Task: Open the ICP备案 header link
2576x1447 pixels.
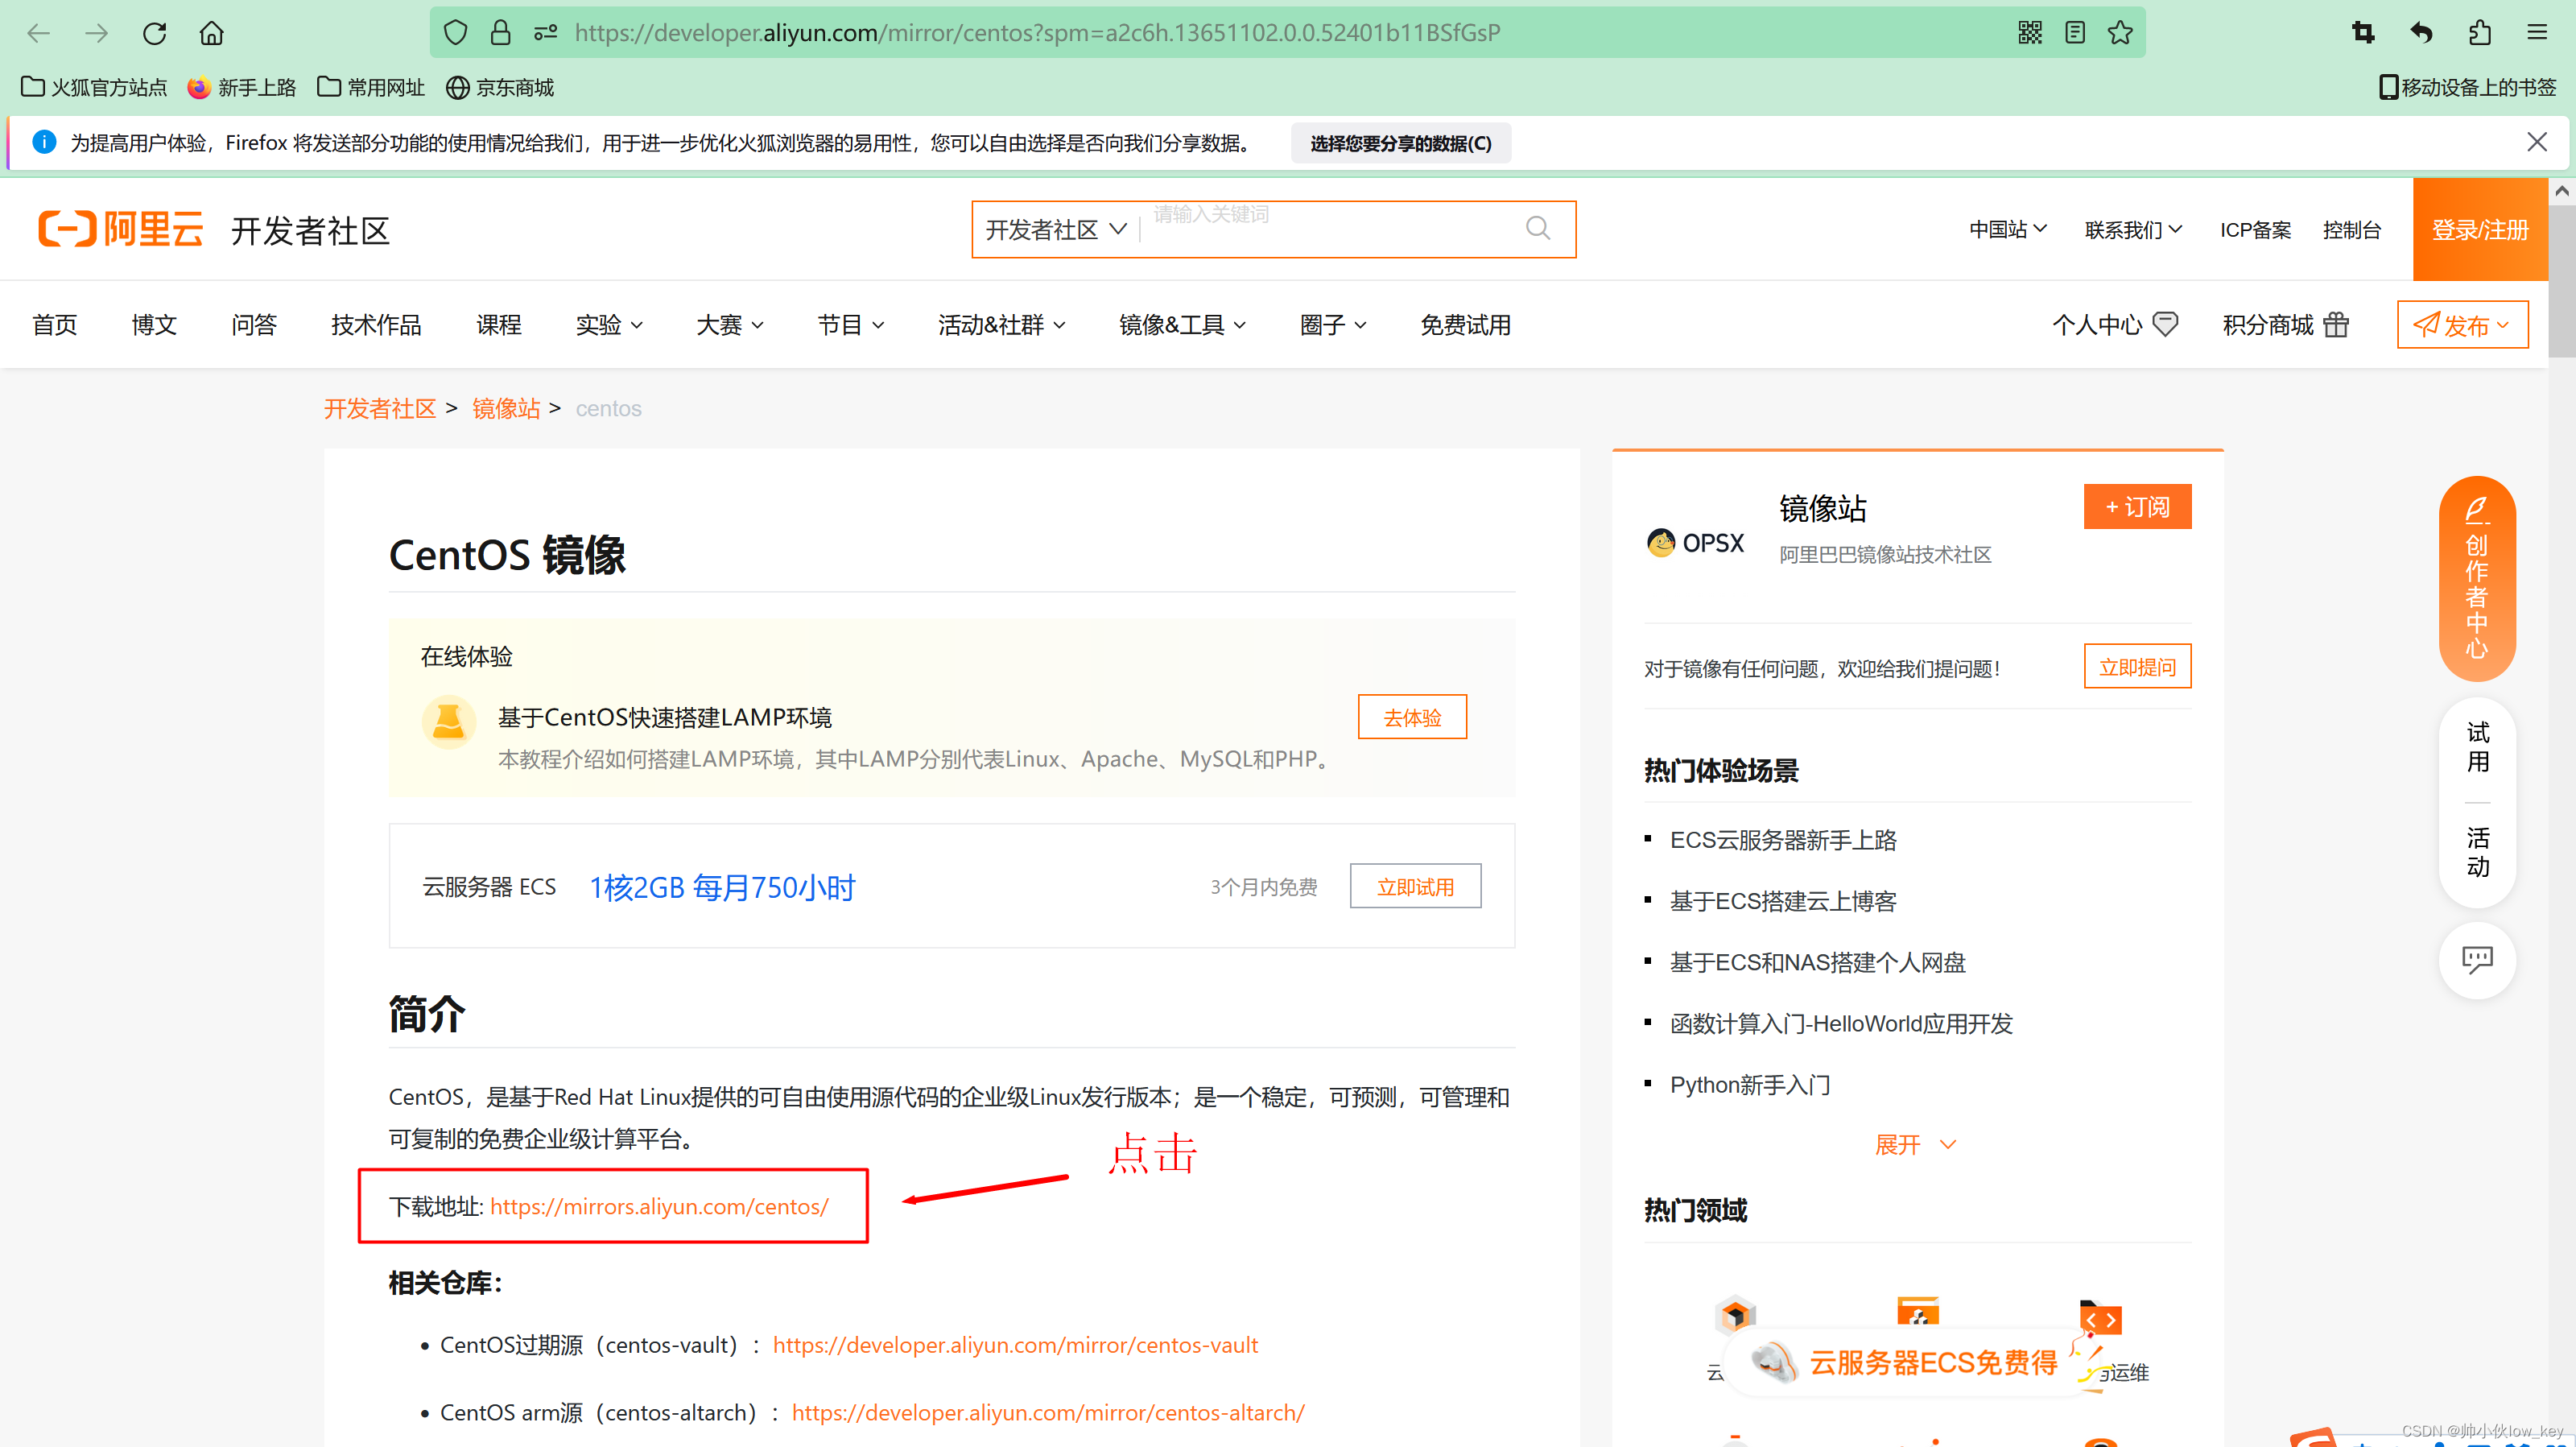Action: tap(2255, 229)
